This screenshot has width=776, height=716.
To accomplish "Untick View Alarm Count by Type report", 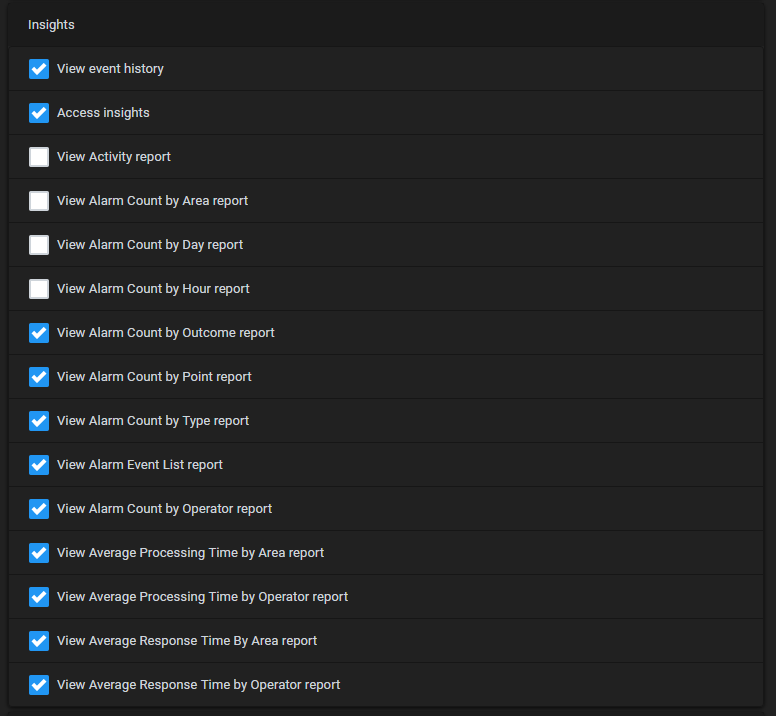I will pyautogui.click(x=39, y=421).
